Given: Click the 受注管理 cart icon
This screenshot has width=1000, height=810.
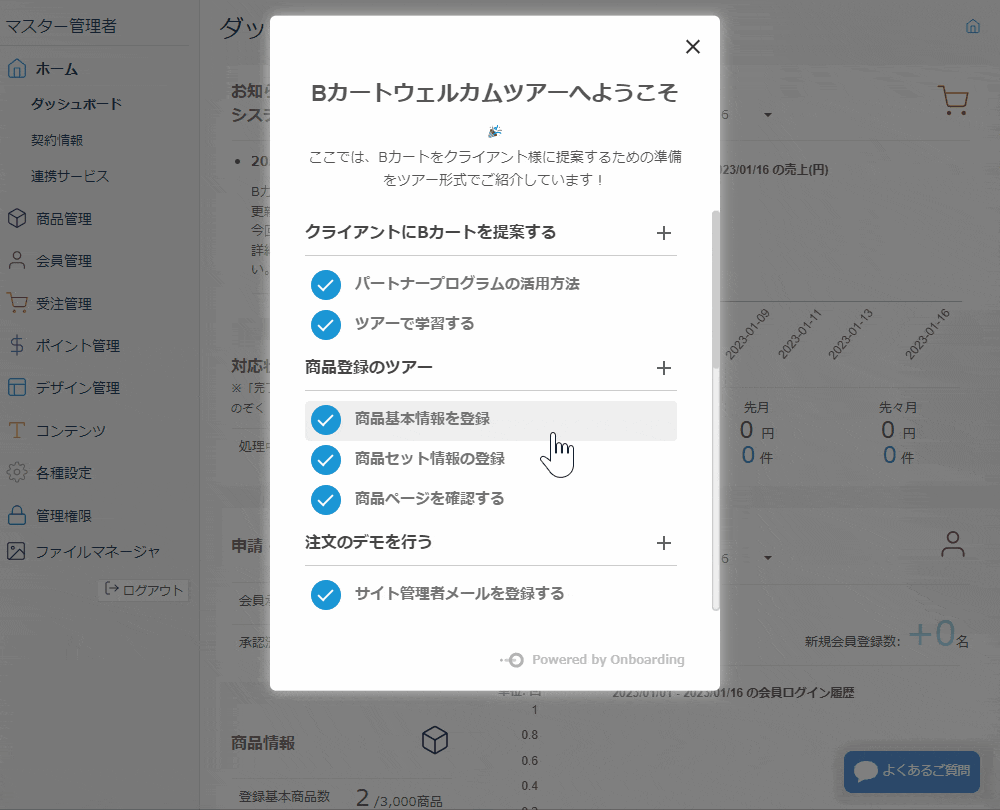Looking at the screenshot, I should pyautogui.click(x=17, y=303).
